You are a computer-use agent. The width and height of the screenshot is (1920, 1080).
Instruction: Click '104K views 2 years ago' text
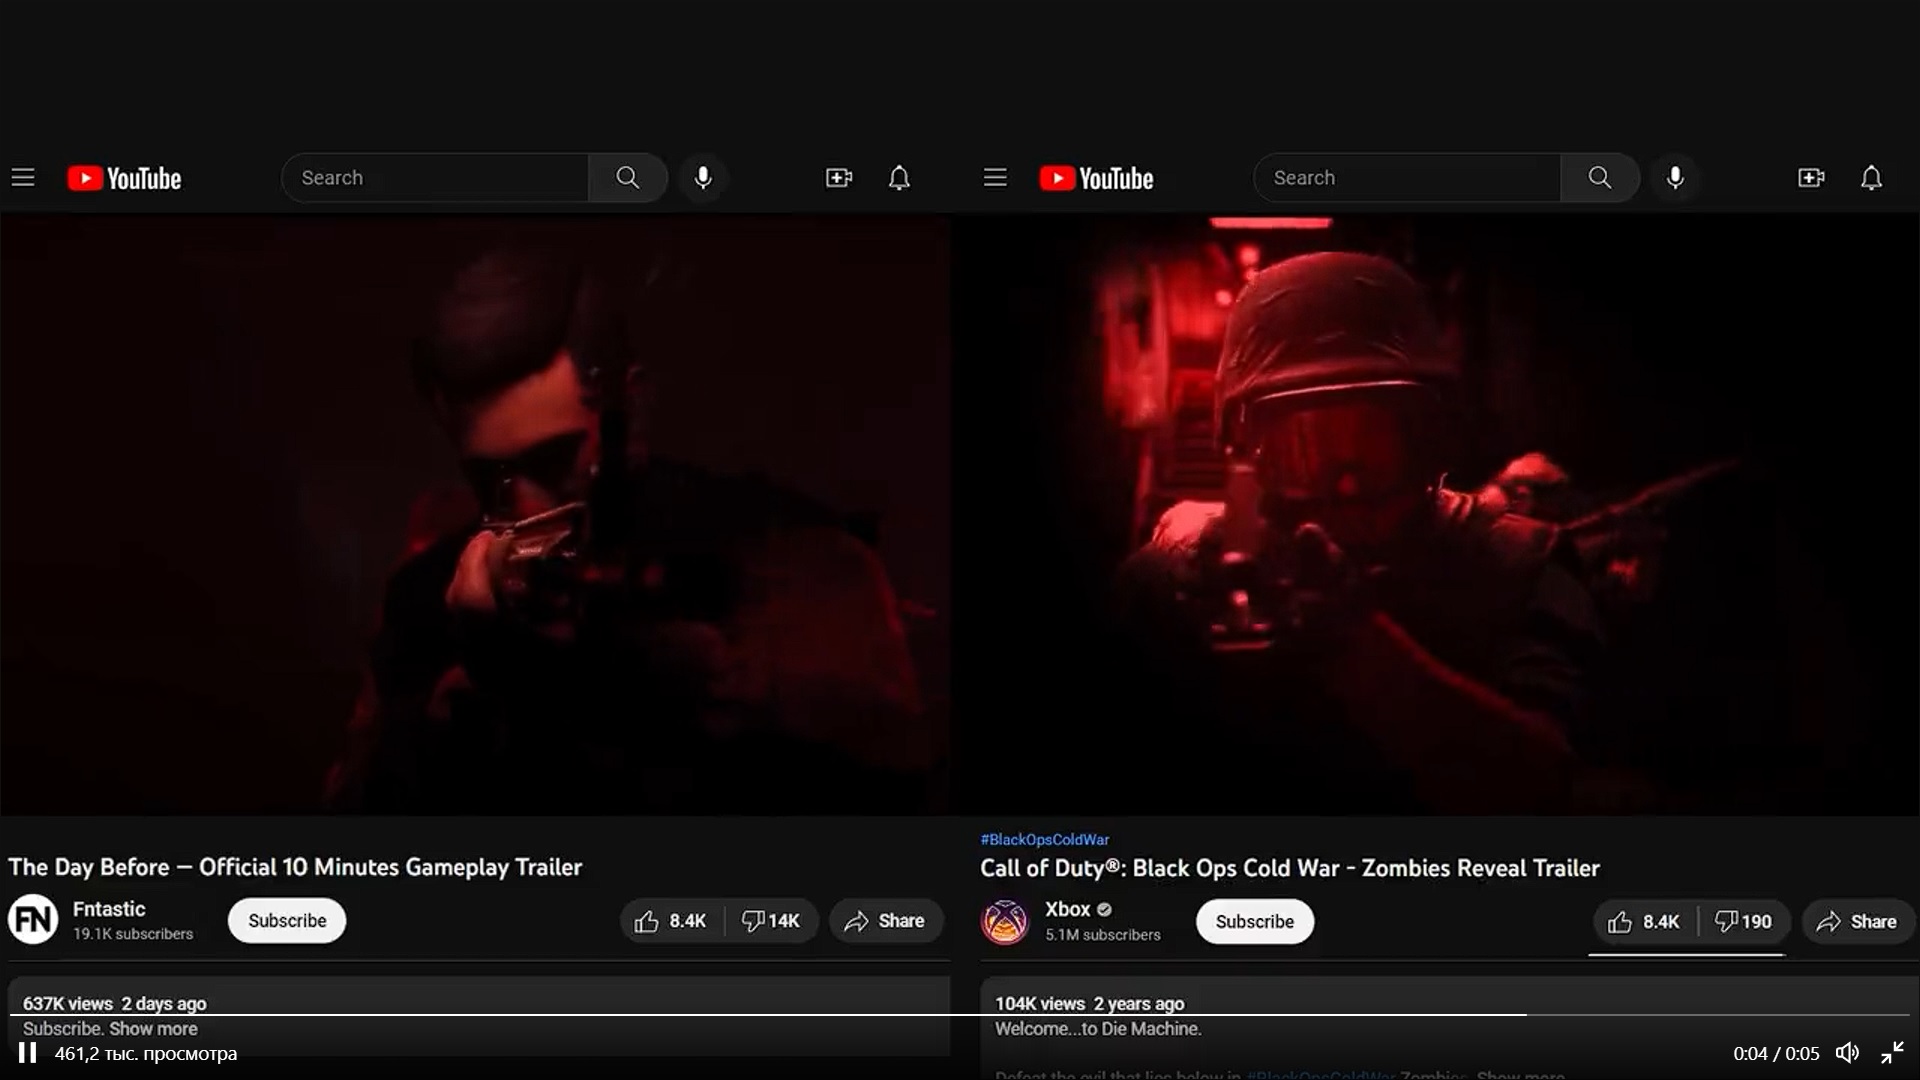tap(1089, 1003)
